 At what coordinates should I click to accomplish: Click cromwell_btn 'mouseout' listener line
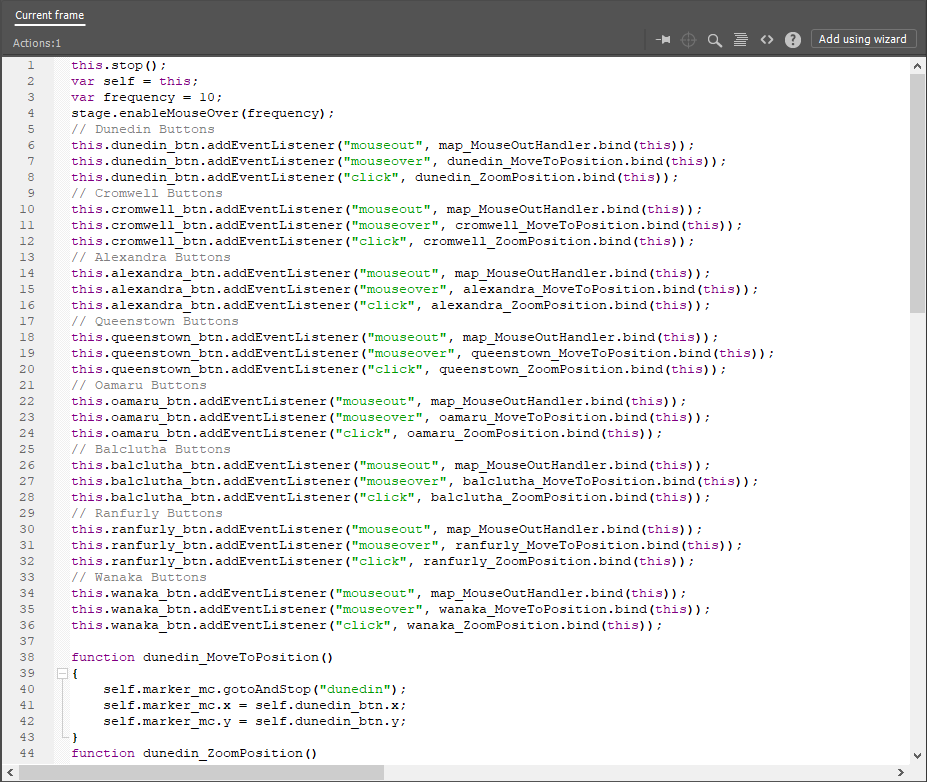pos(387,209)
